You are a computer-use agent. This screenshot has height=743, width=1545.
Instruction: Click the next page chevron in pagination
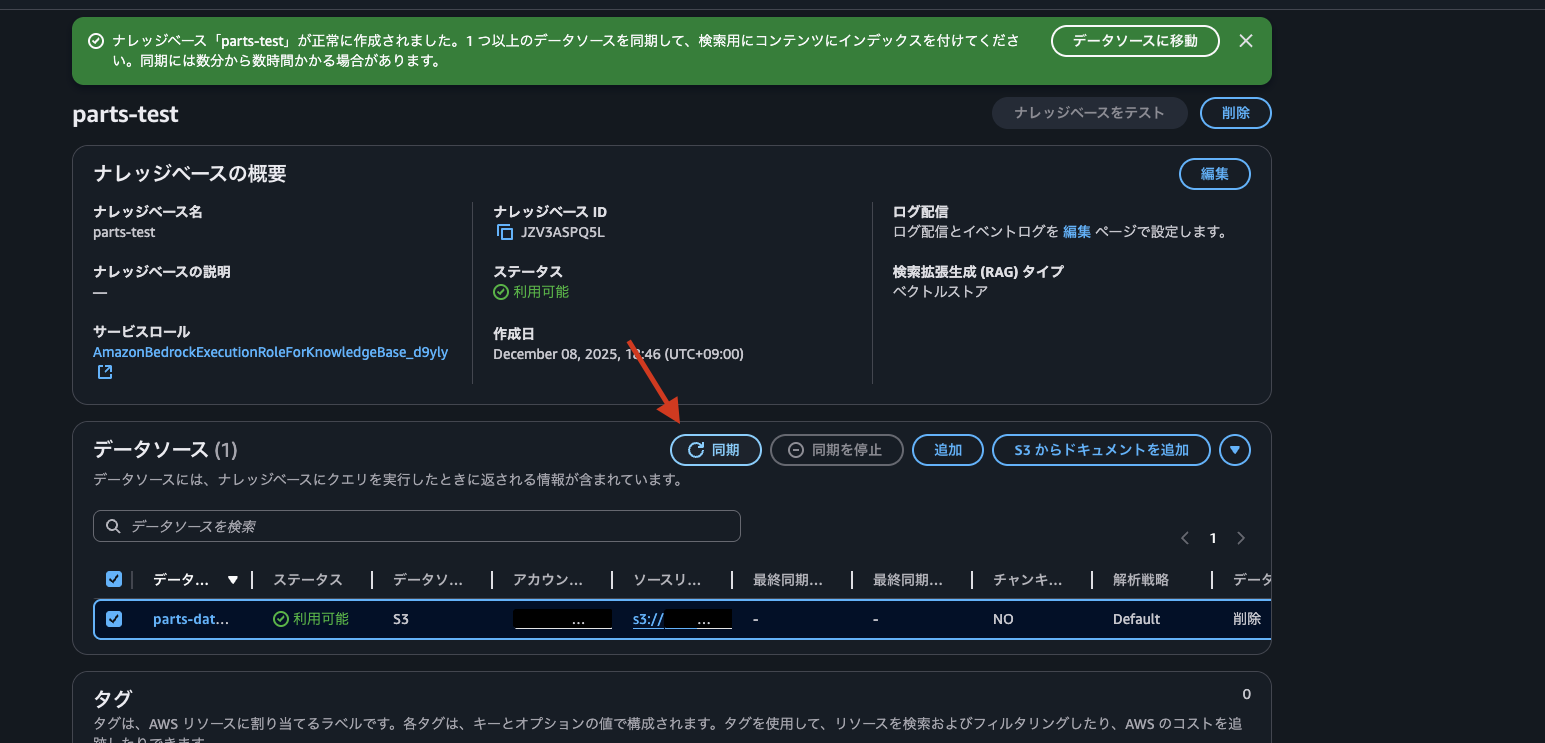1241,537
